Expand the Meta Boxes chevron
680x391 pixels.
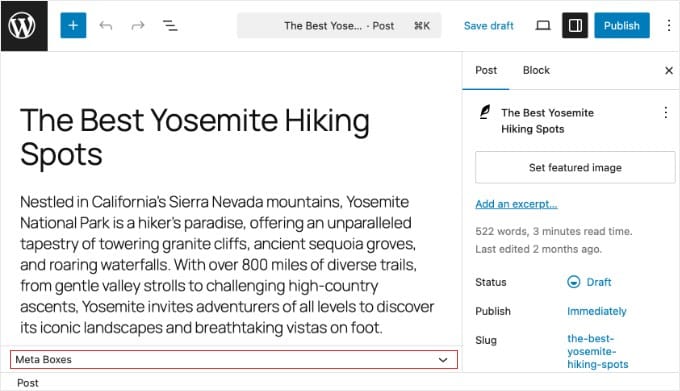pos(443,359)
